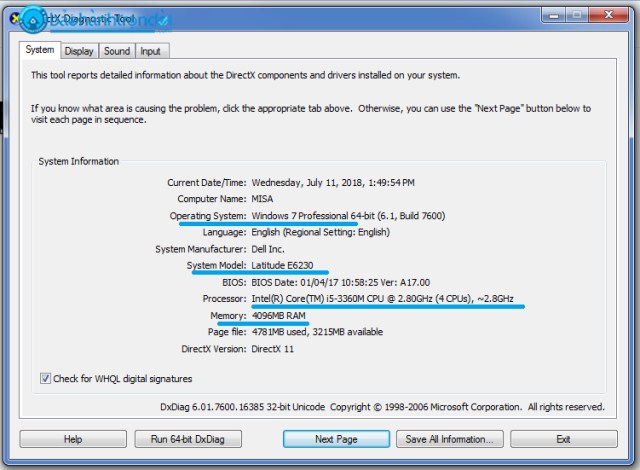
Task: Click Save All Information button
Action: coord(449,439)
